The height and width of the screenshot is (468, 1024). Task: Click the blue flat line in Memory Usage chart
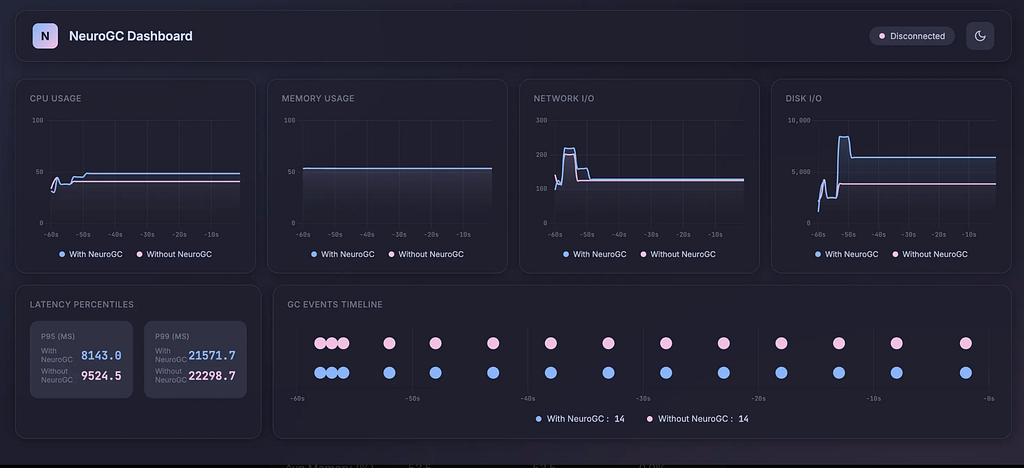click(397, 168)
